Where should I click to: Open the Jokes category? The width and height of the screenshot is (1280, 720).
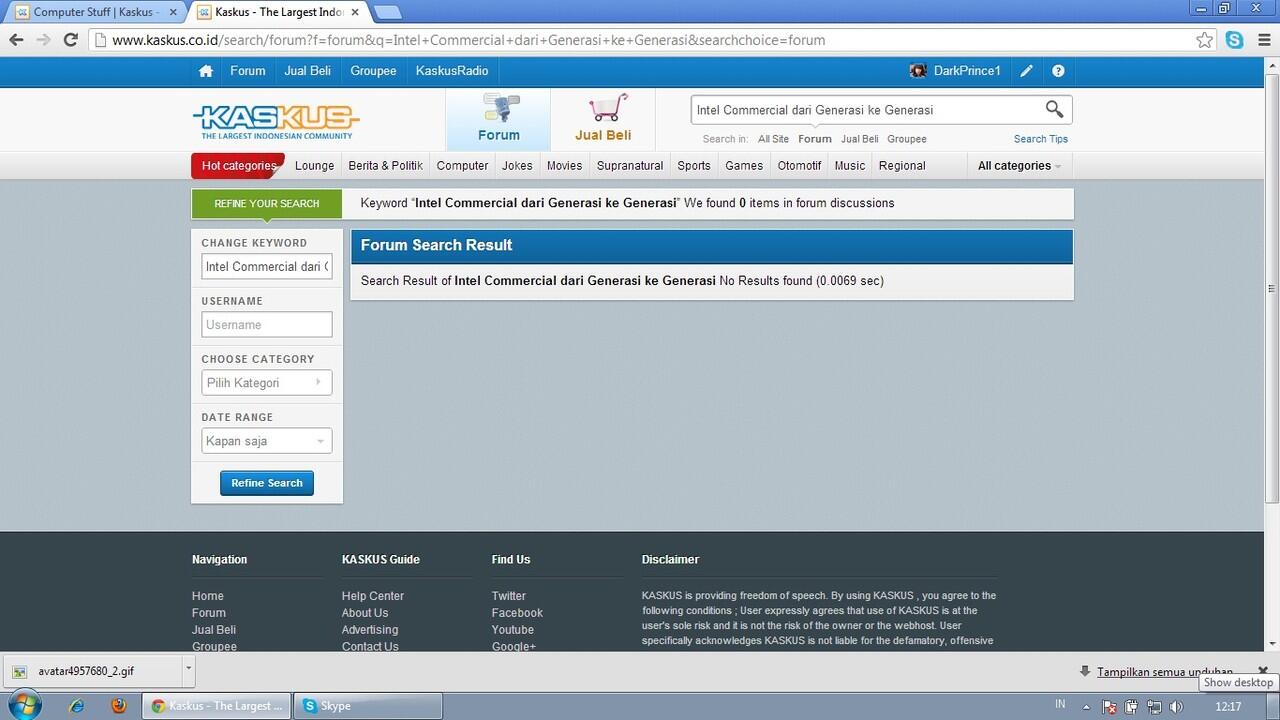pos(517,166)
